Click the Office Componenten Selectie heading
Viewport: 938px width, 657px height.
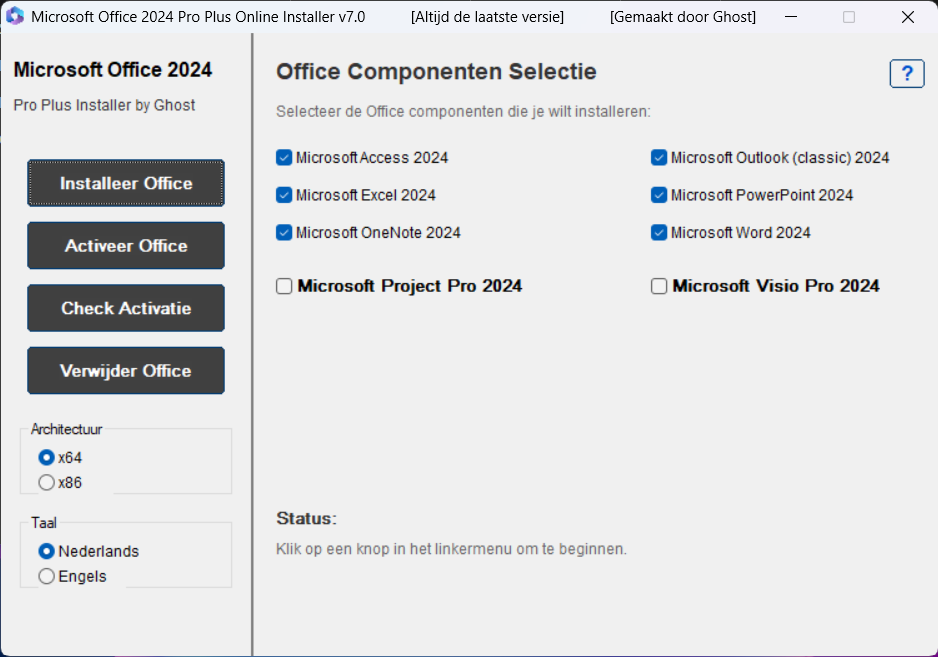(436, 72)
